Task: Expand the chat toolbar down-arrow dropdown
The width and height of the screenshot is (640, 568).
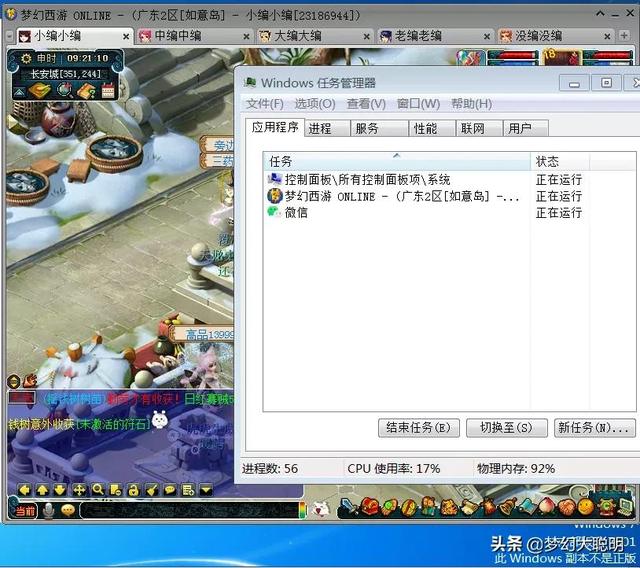Action: click(207, 489)
